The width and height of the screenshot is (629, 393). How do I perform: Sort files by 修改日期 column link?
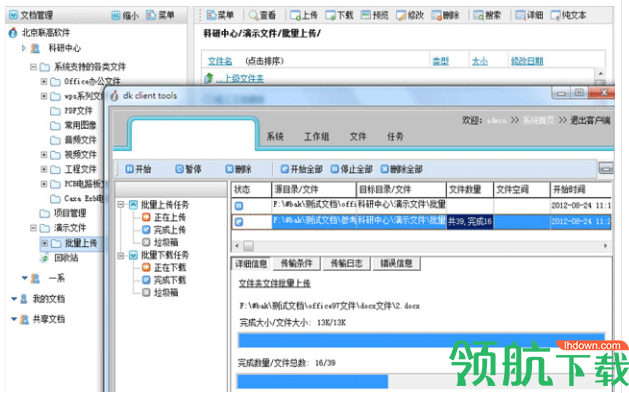click(527, 61)
